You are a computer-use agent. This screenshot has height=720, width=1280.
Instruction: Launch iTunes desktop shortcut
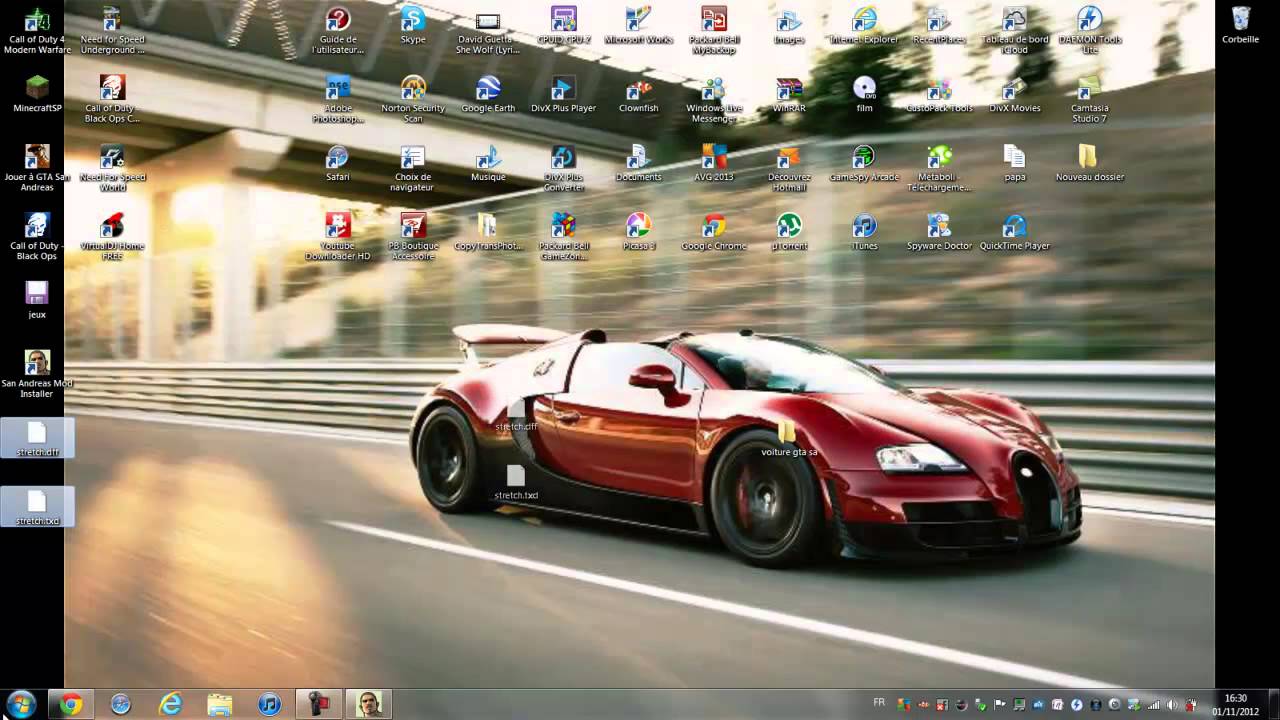[864, 232]
